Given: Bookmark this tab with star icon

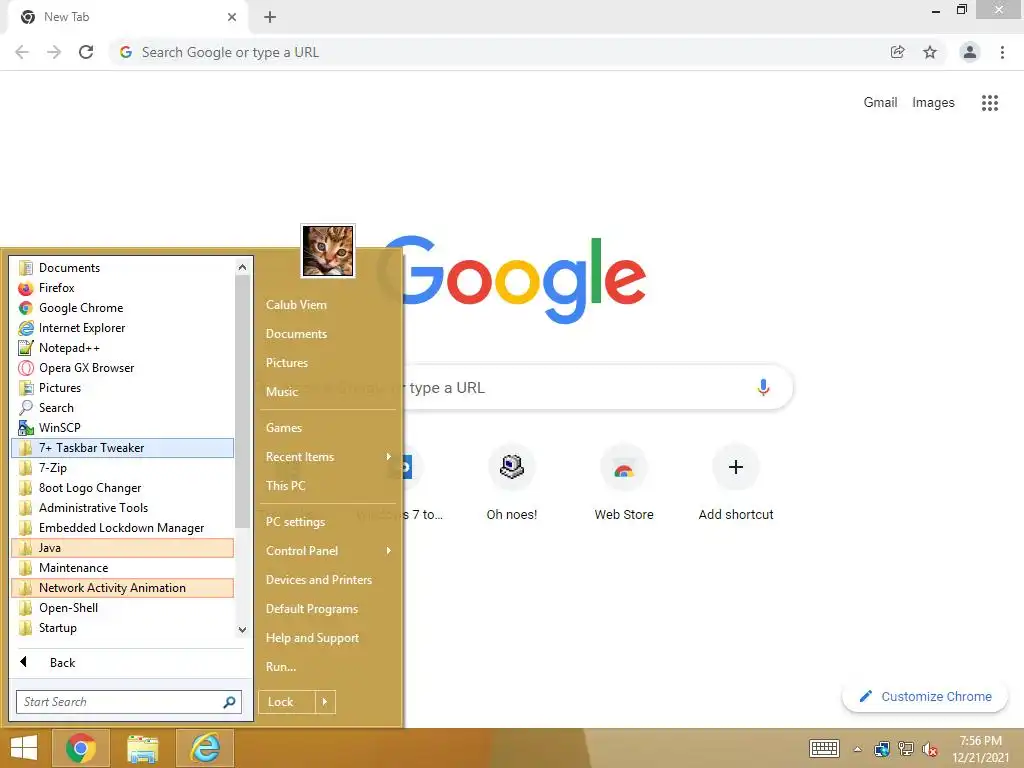Looking at the screenshot, I should click(x=930, y=52).
